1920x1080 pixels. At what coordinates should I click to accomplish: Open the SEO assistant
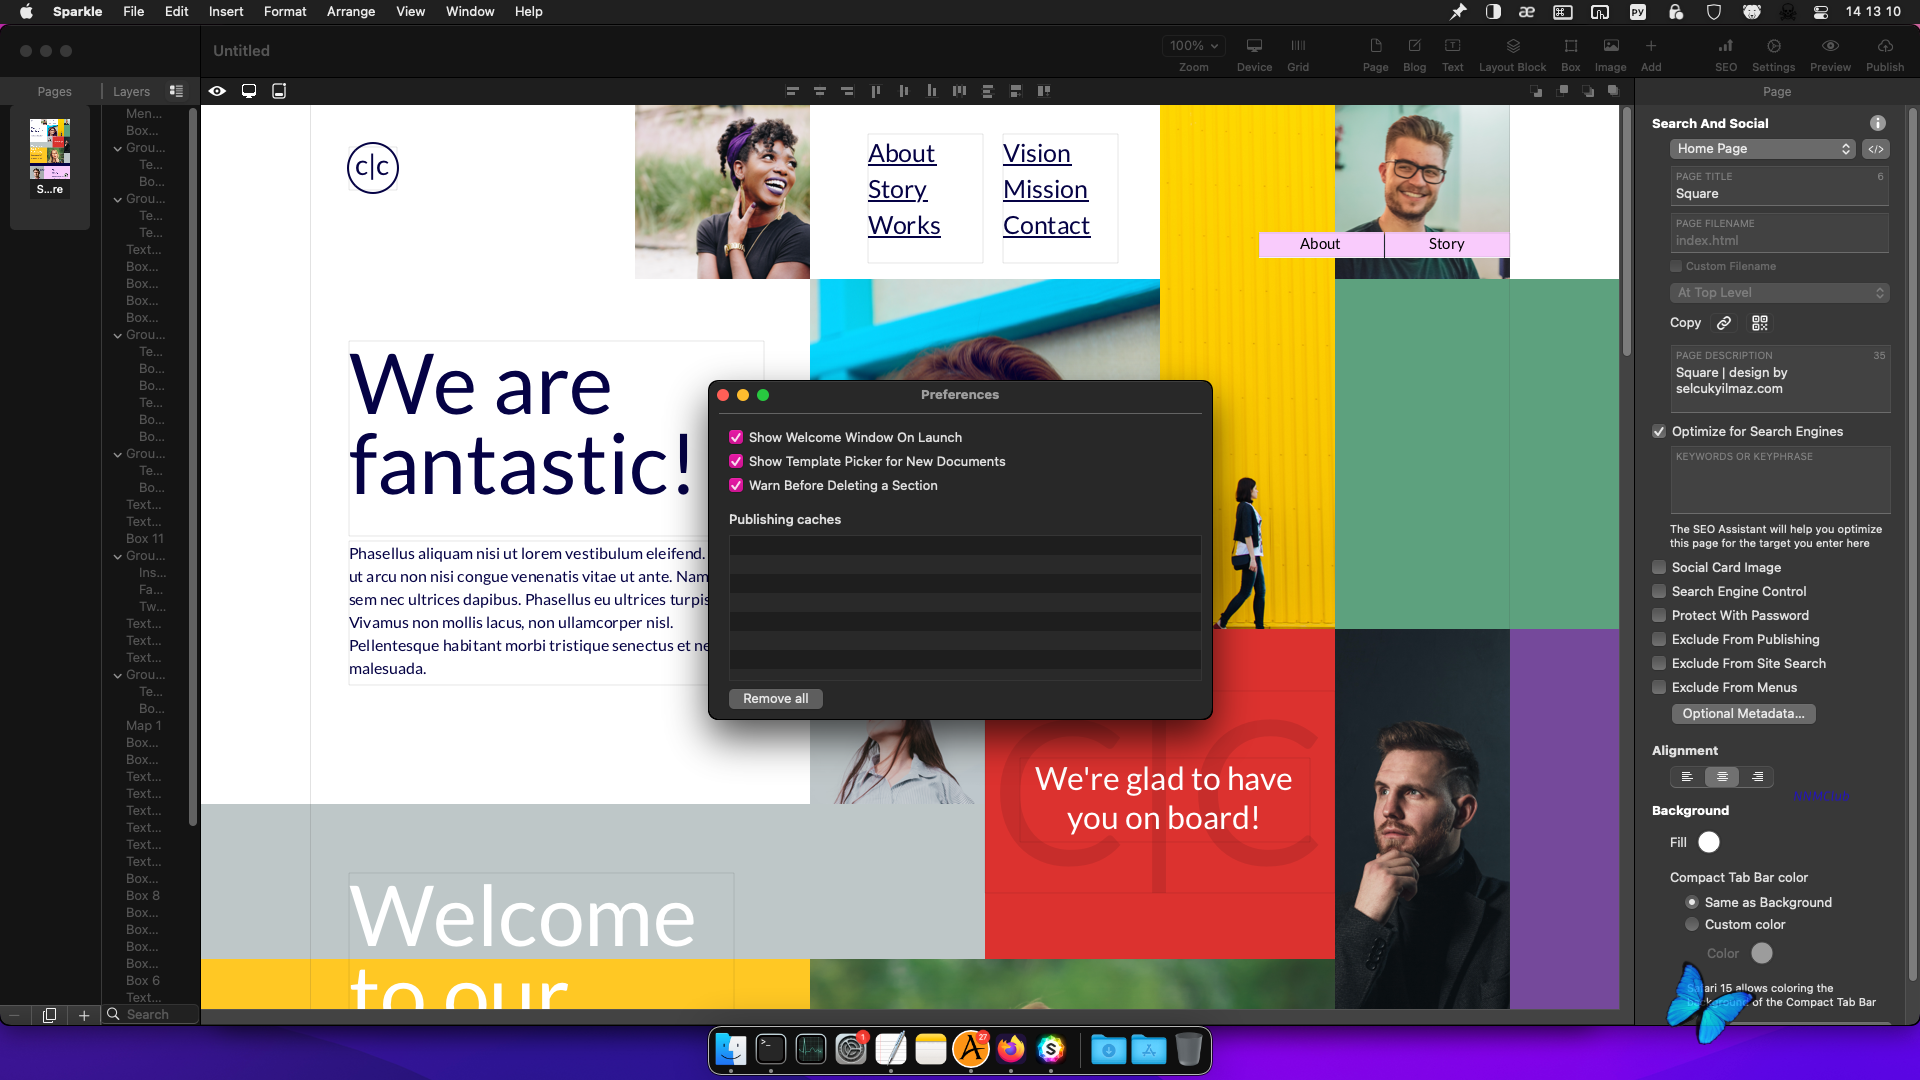[x=1726, y=54]
